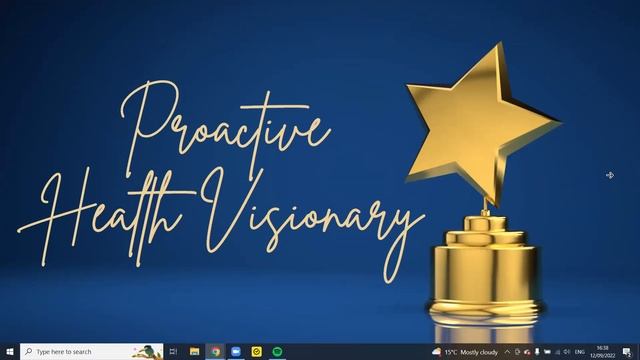The image size is (640, 360).
Task: Change the ENG input language
Action: tap(580, 352)
